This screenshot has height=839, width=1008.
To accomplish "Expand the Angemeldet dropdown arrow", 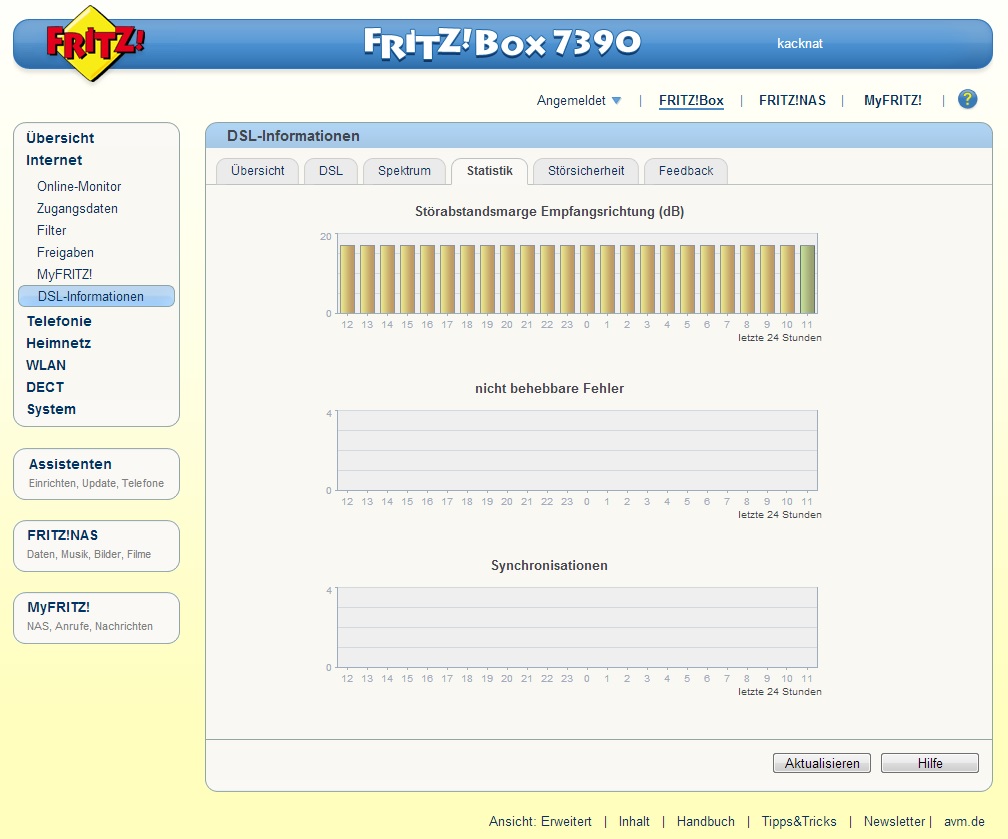I will [x=616, y=100].
